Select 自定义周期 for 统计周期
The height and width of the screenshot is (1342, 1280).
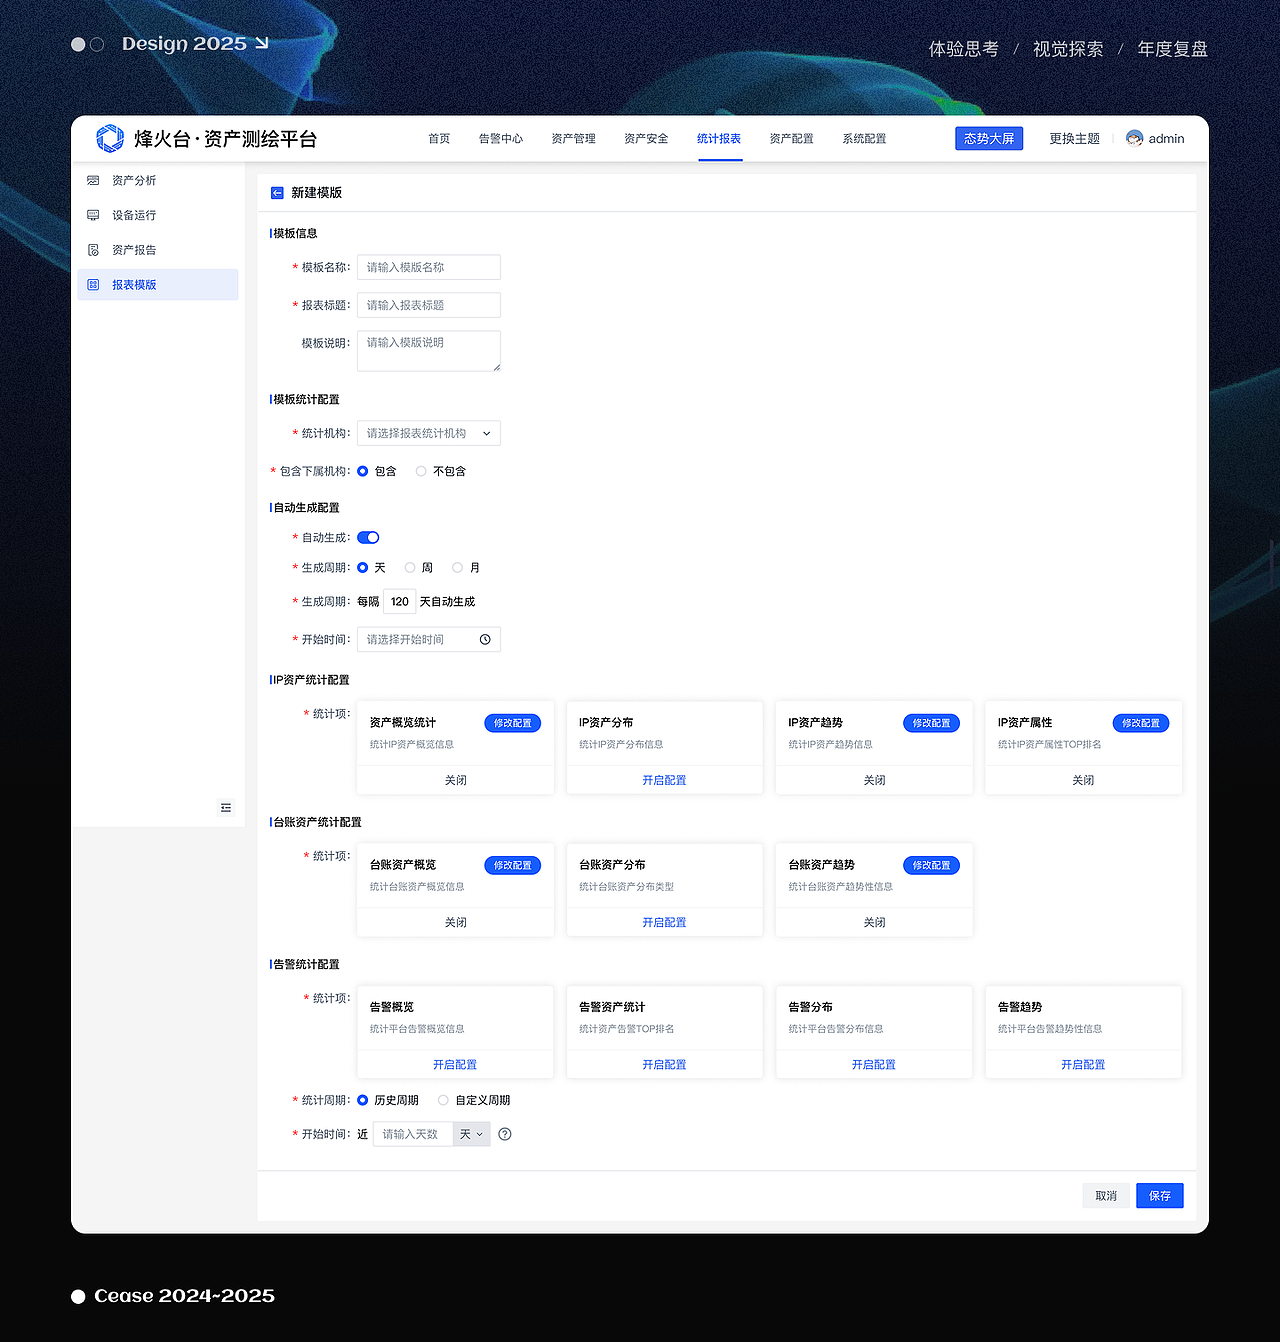pos(443,1100)
